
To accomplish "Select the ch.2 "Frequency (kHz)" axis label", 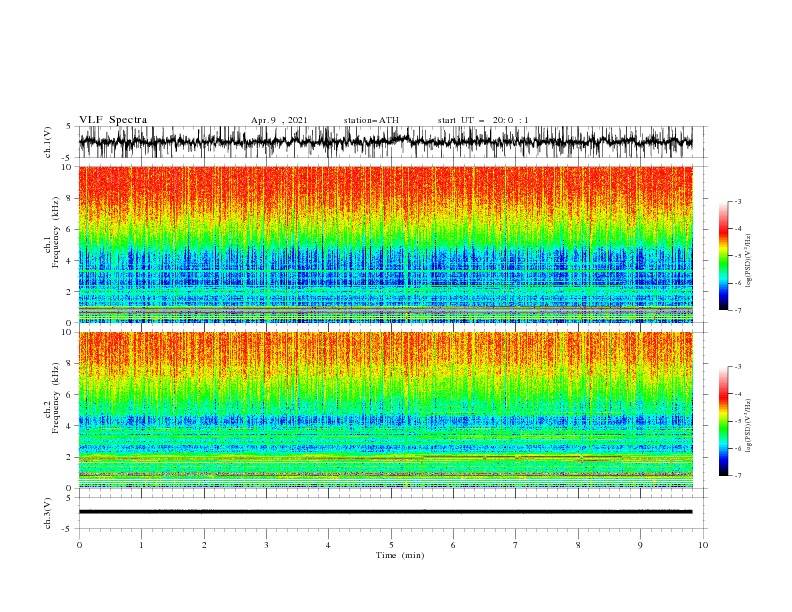I will (56, 398).
